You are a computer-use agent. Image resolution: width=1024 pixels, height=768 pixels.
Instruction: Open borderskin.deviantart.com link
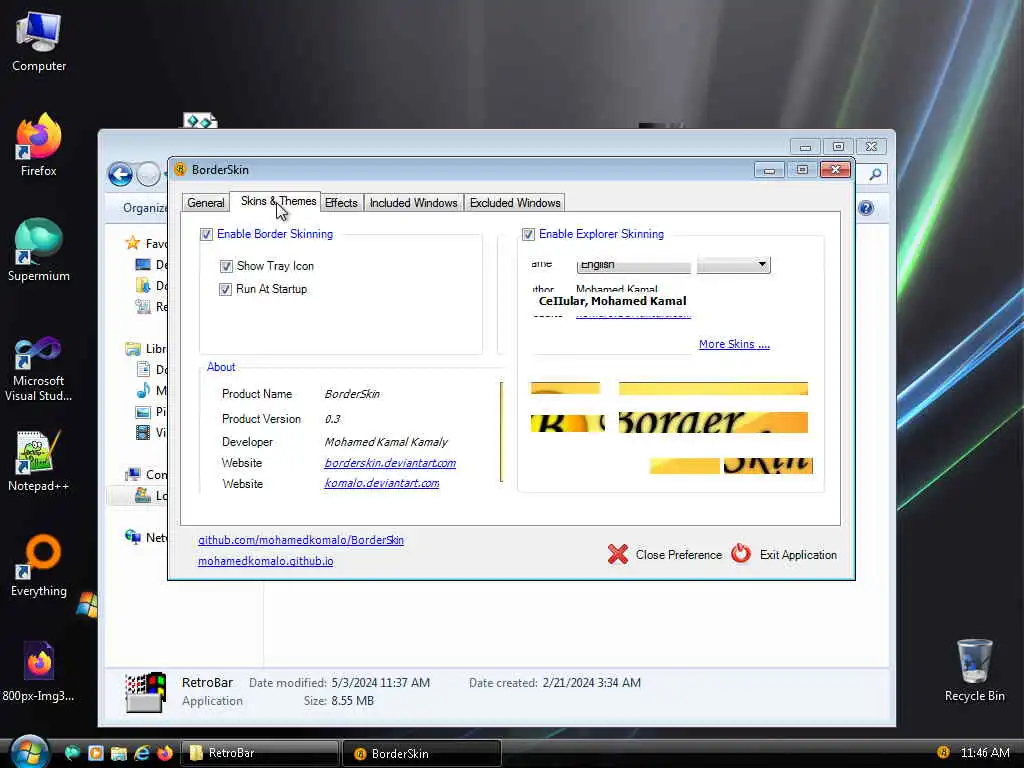pos(390,463)
